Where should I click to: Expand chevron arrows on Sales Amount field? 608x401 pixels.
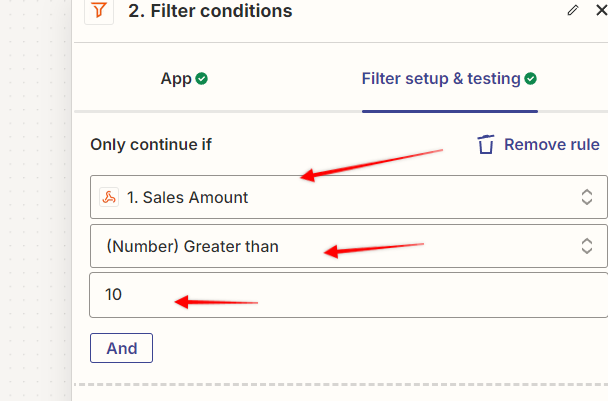pyautogui.click(x=587, y=197)
